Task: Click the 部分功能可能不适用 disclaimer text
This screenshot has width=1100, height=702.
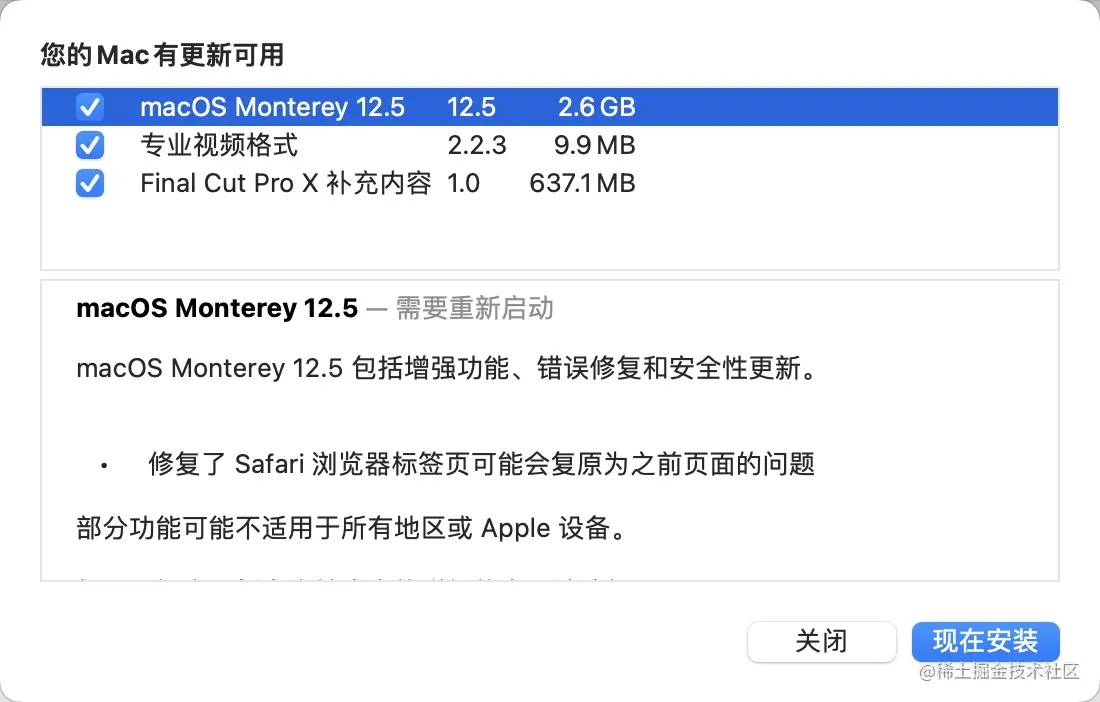Action: [x=350, y=528]
